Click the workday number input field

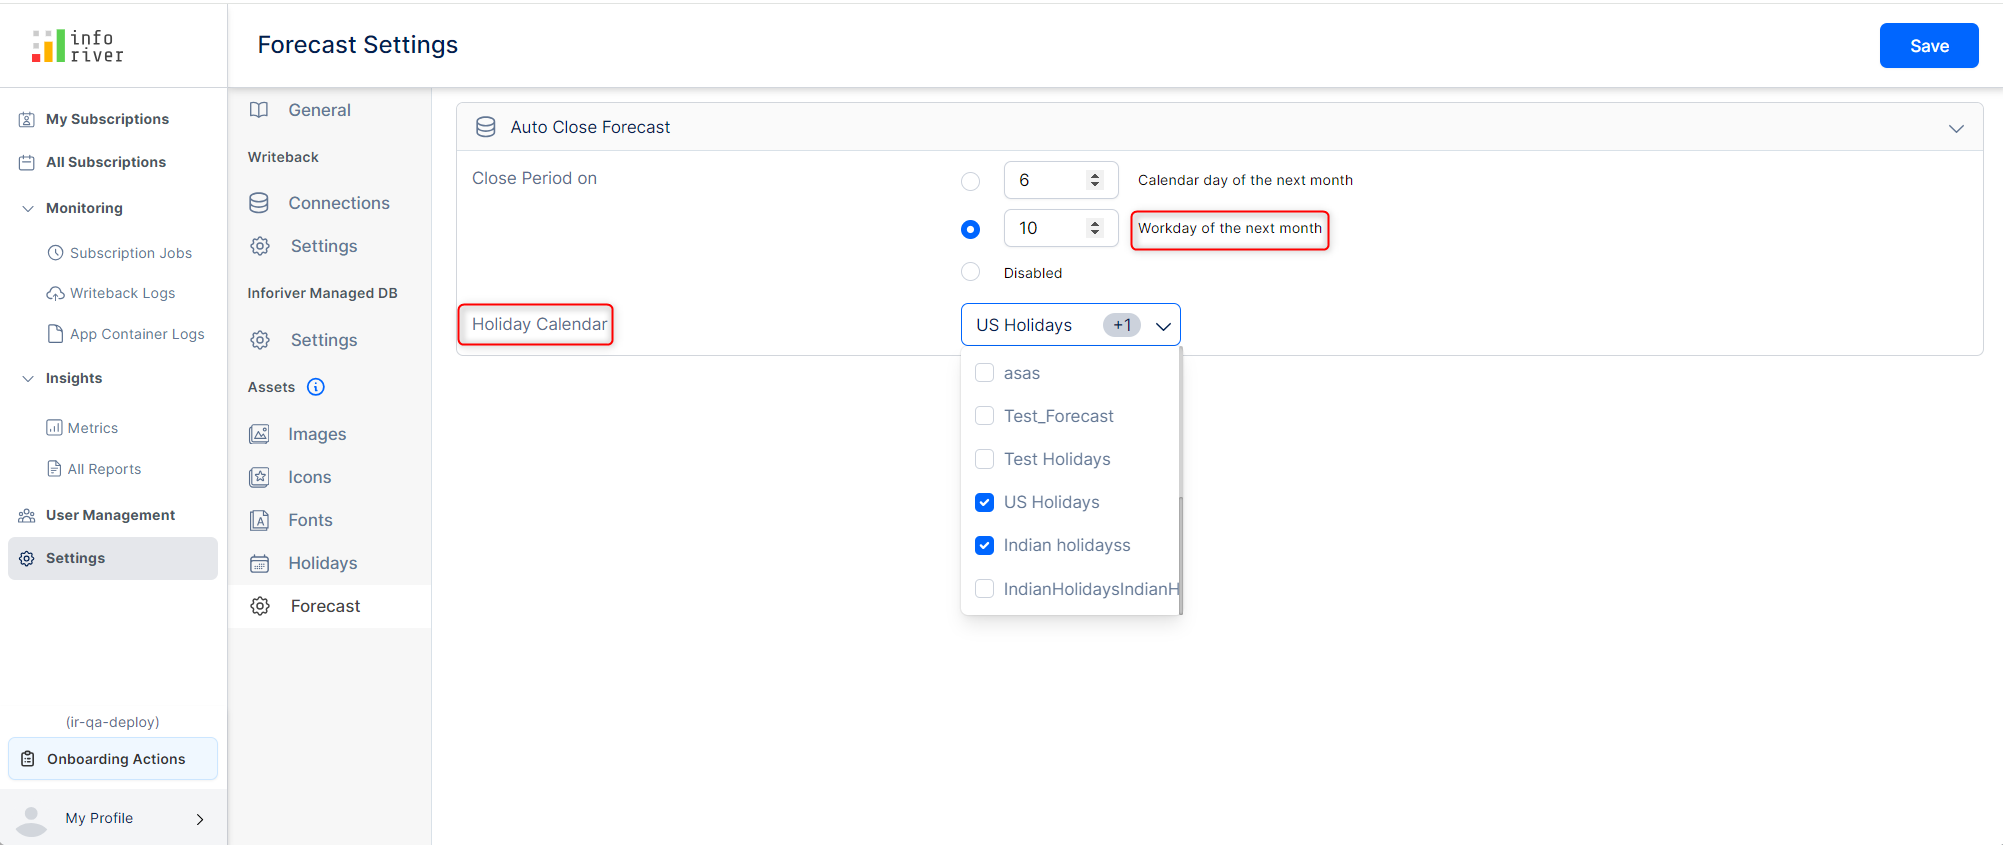(x=1046, y=229)
